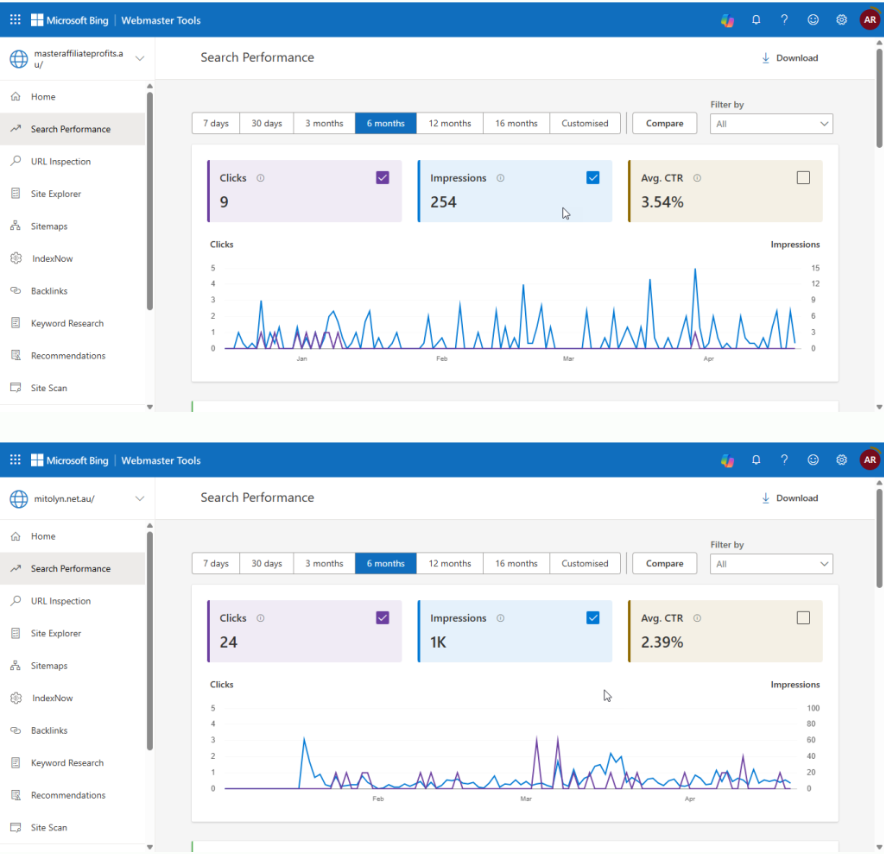Select 6 months tab in masteraffiliateprofits report

[x=386, y=123]
